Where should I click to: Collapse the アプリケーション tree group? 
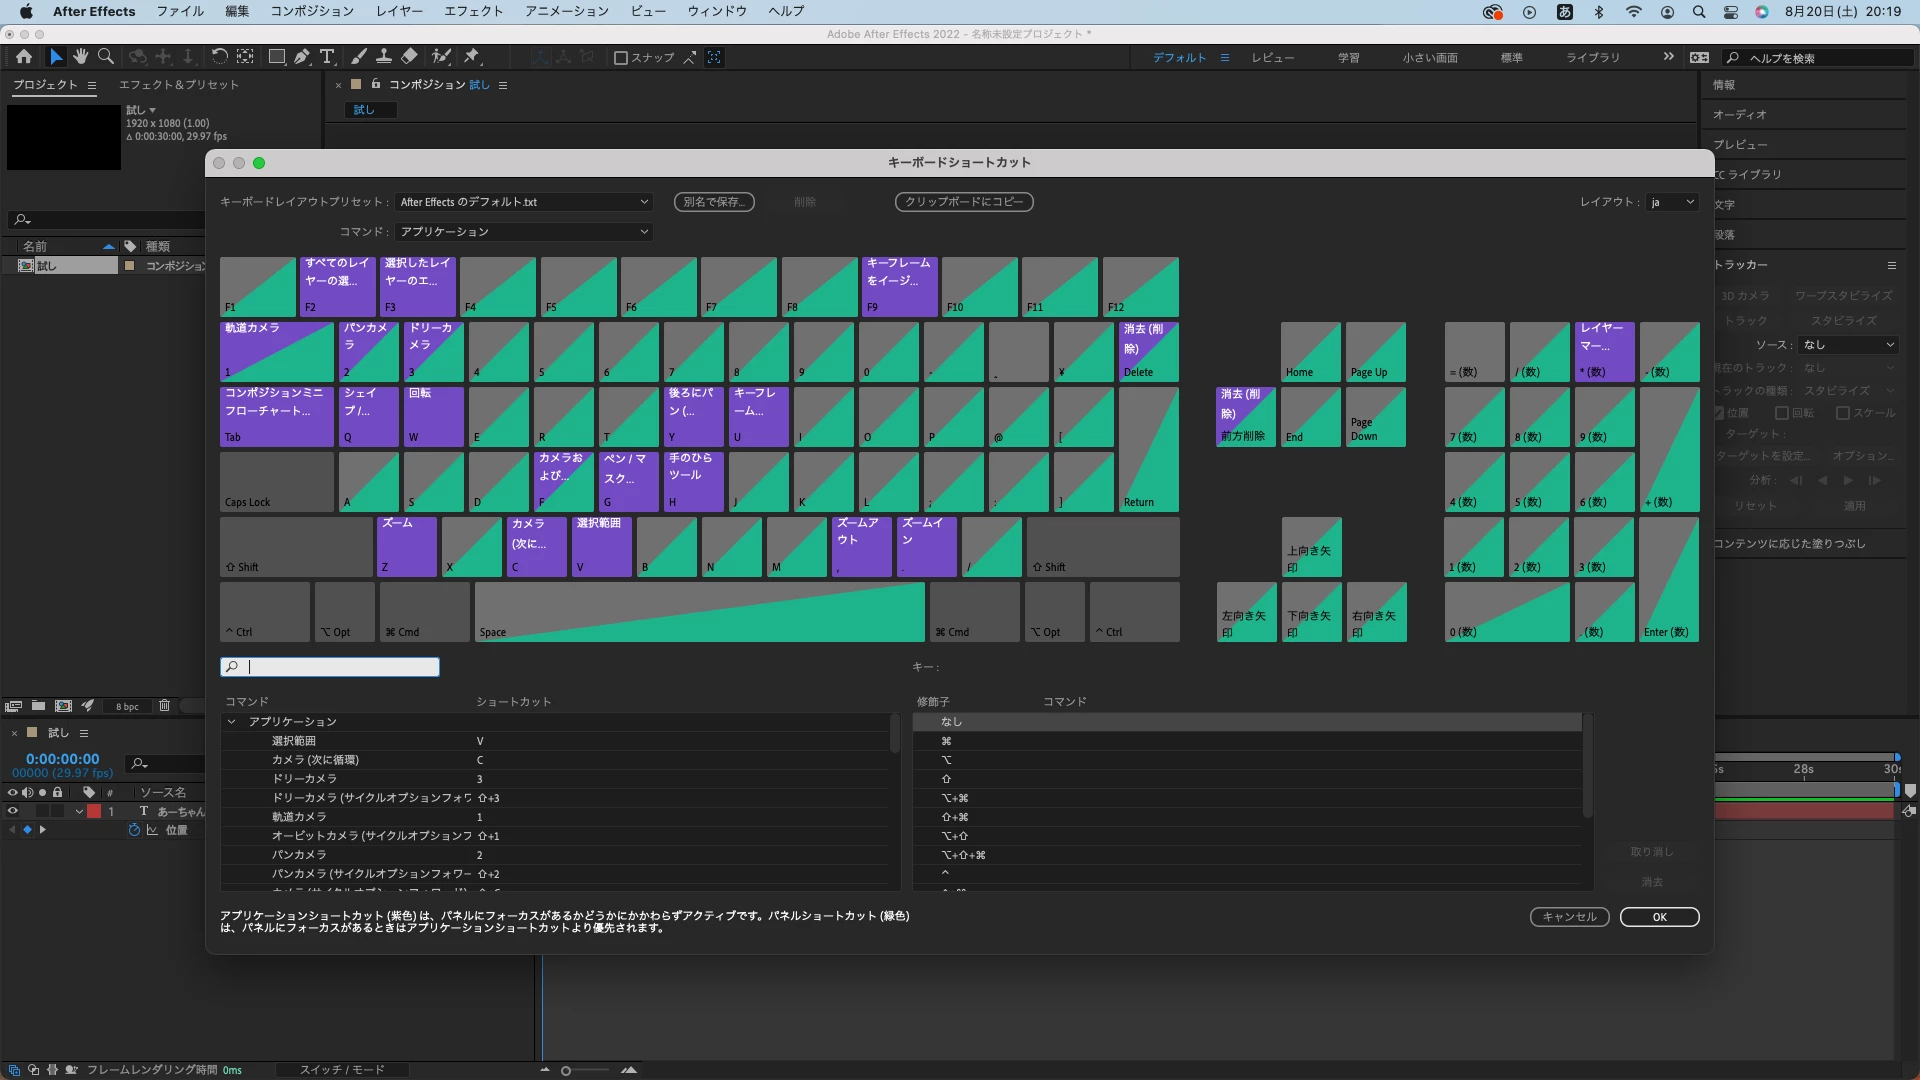(x=232, y=722)
